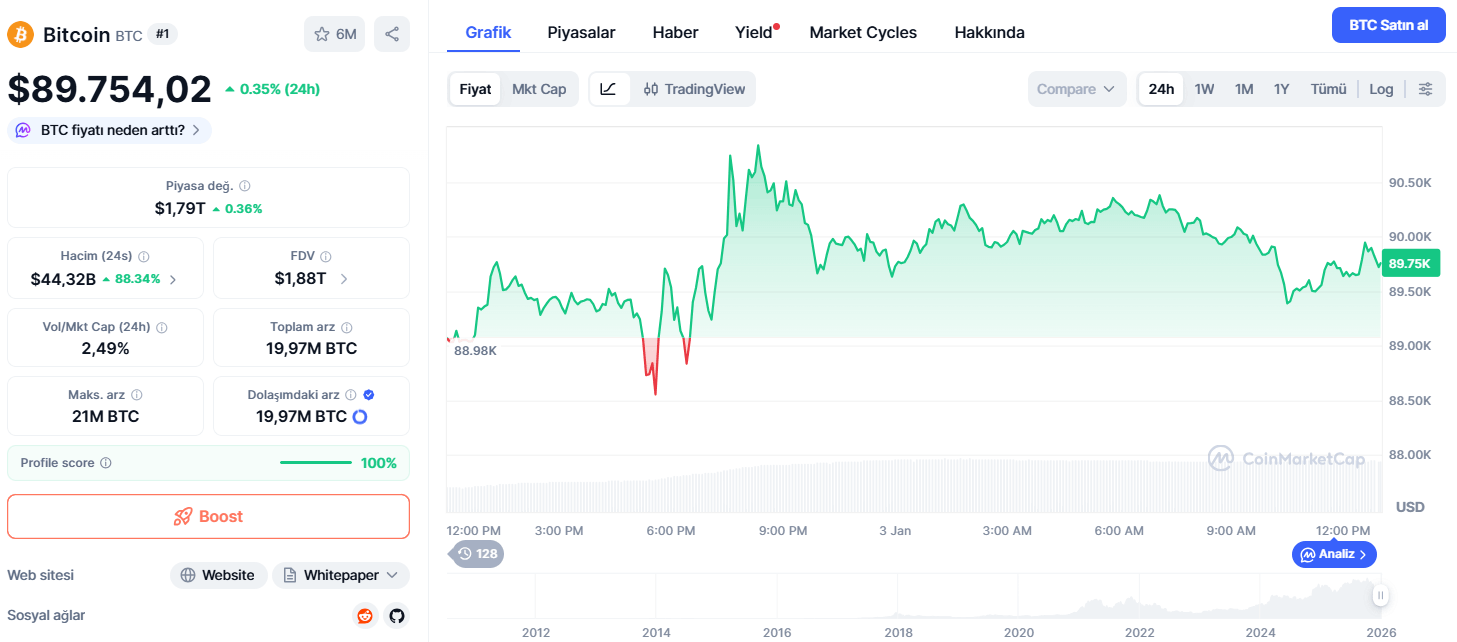This screenshot has width=1457, height=642.
Task: Open the Piyasalar tab
Action: [581, 32]
